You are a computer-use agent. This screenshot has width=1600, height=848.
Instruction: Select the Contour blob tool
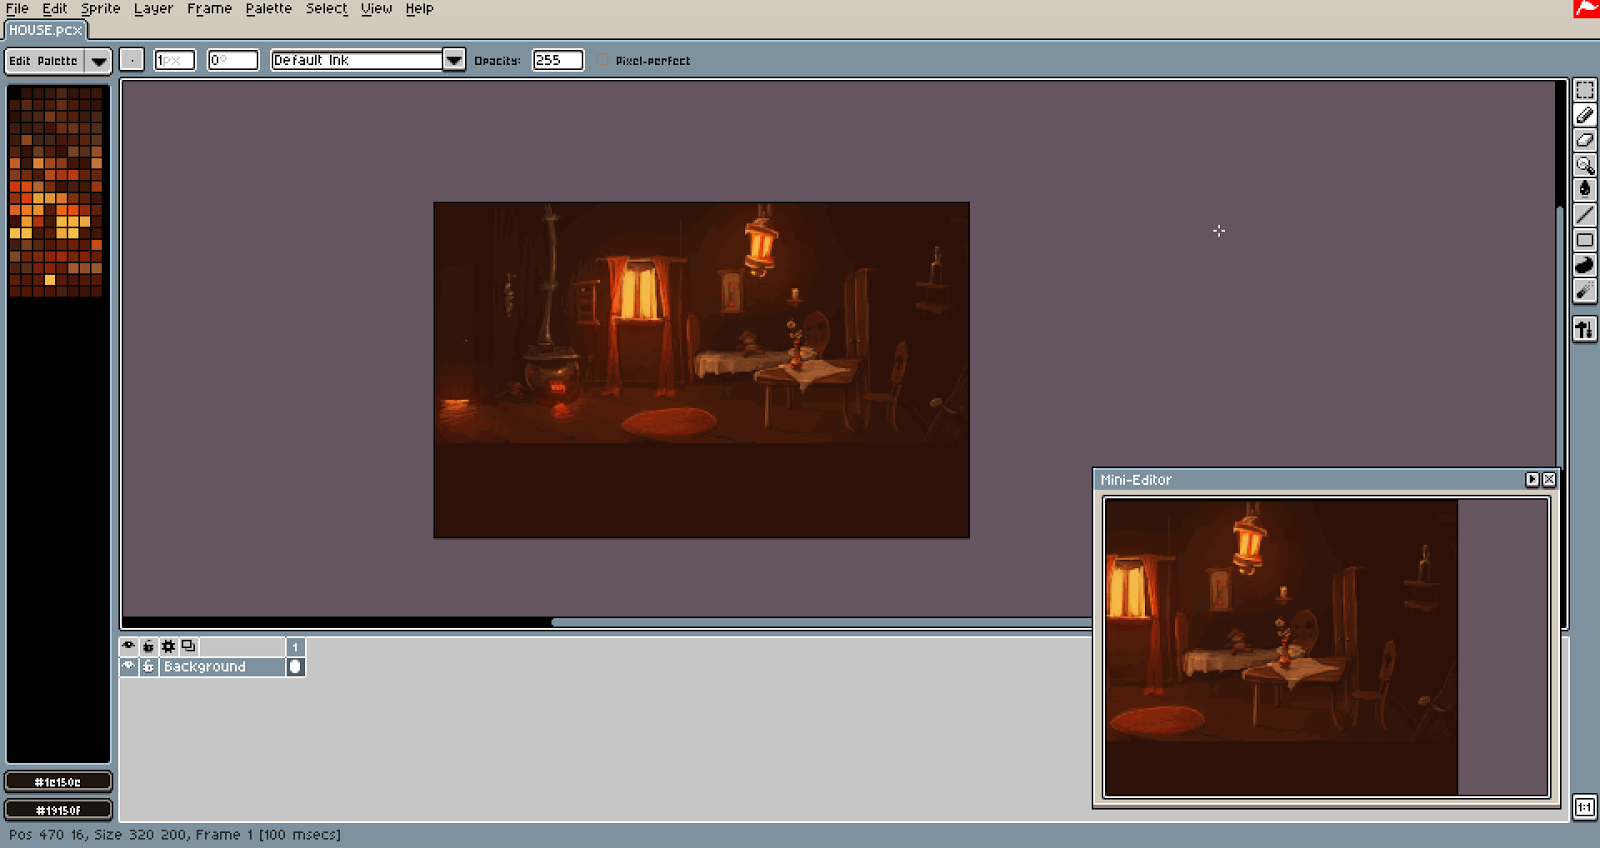pos(1585,265)
